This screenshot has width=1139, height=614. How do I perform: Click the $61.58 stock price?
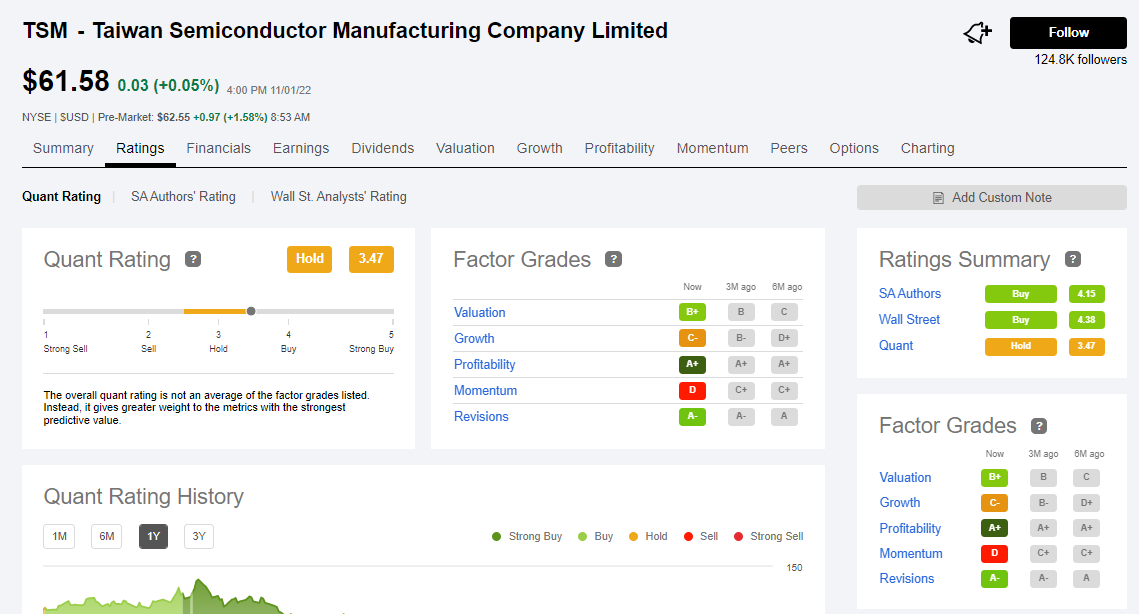[x=66, y=81]
